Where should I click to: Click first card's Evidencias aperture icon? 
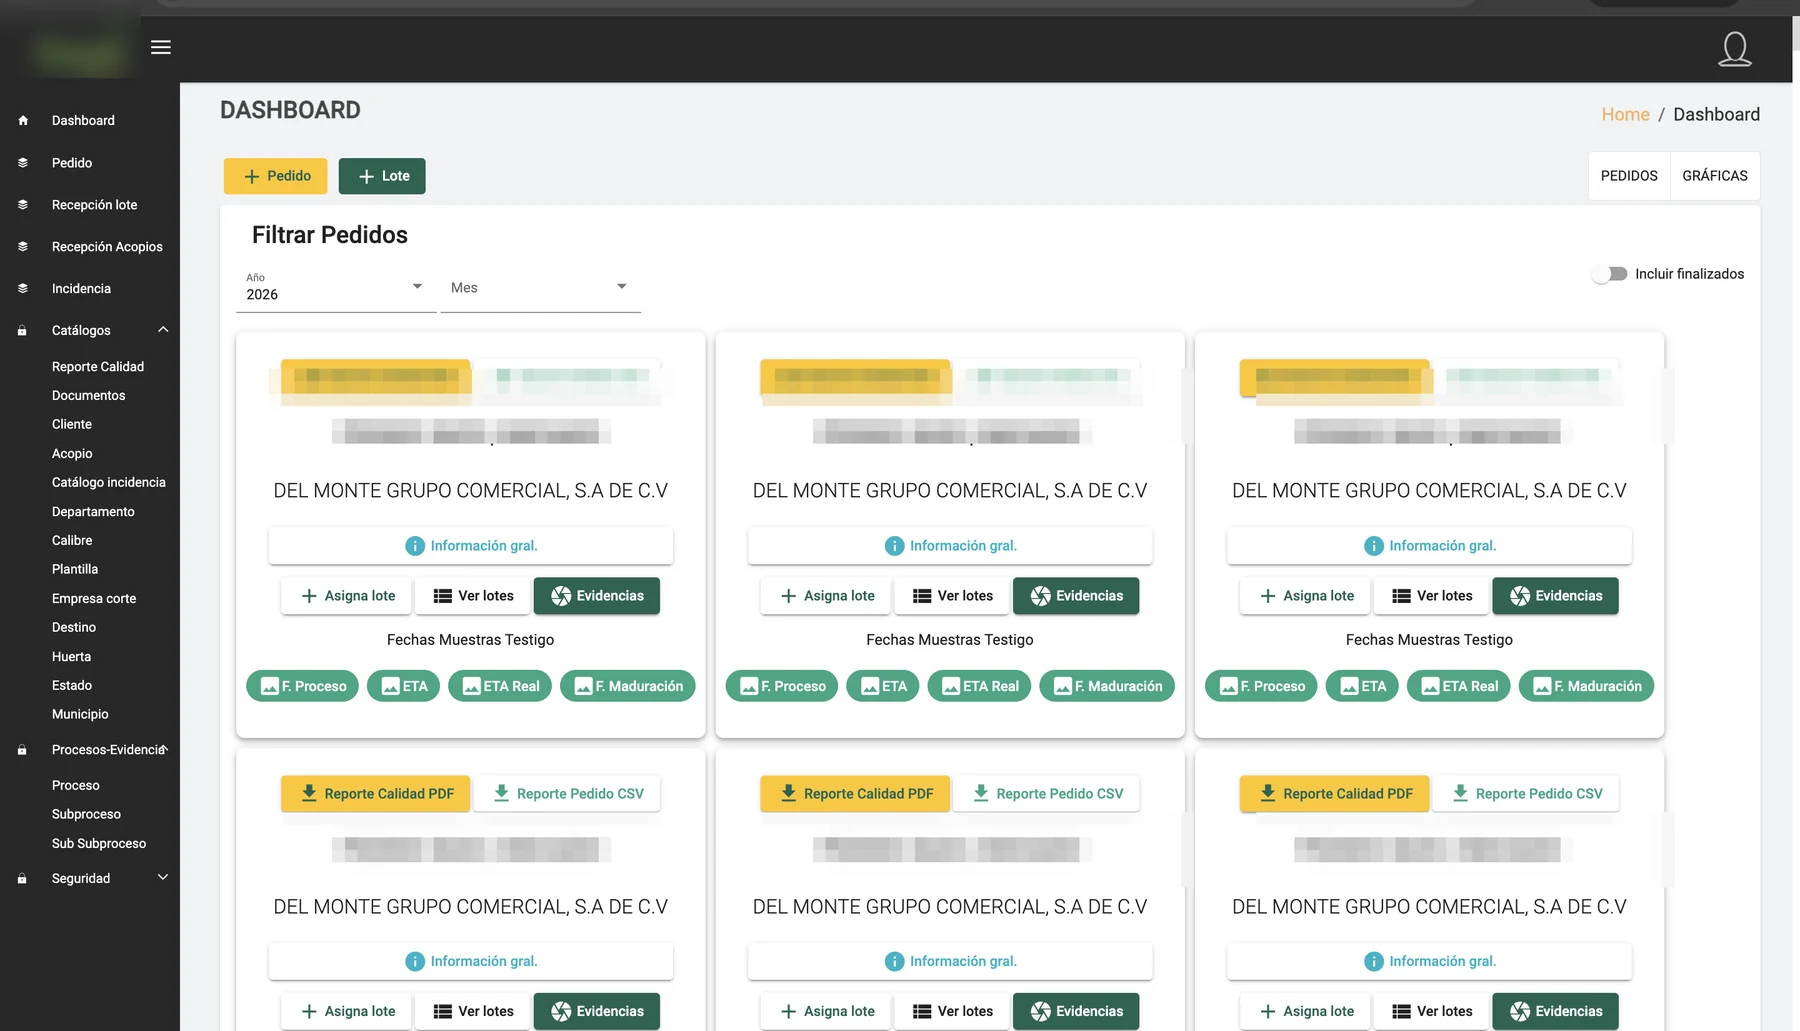coord(561,596)
